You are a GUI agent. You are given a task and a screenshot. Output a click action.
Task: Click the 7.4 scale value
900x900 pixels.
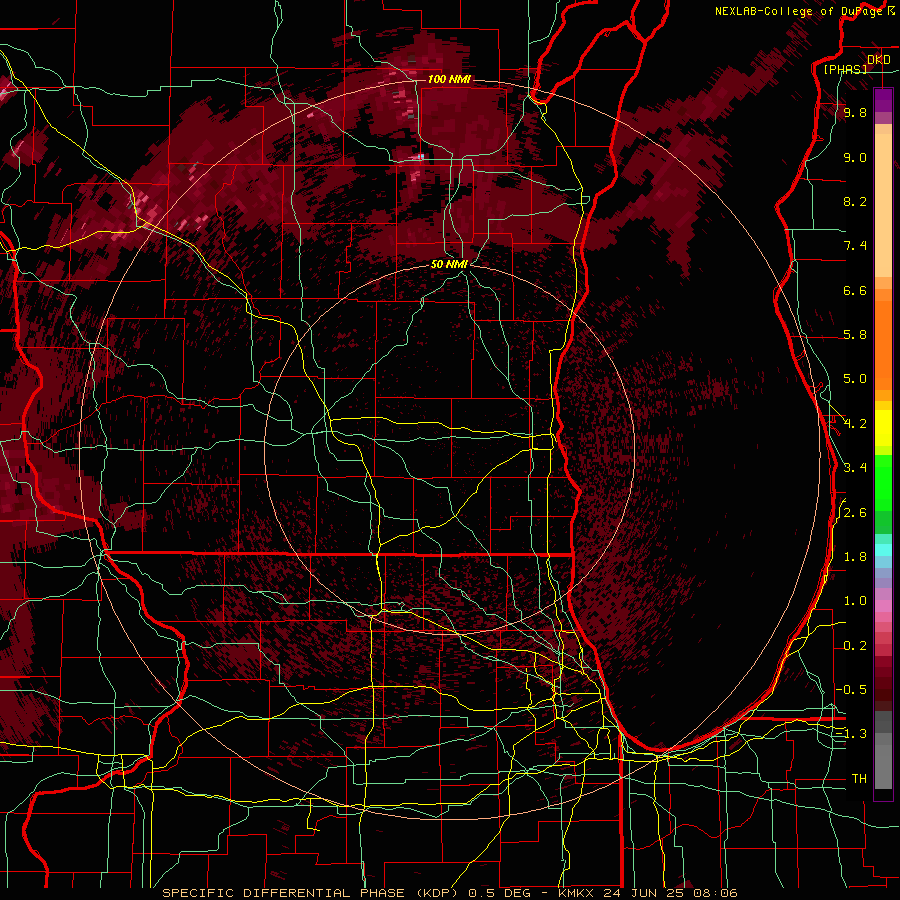coord(855,246)
